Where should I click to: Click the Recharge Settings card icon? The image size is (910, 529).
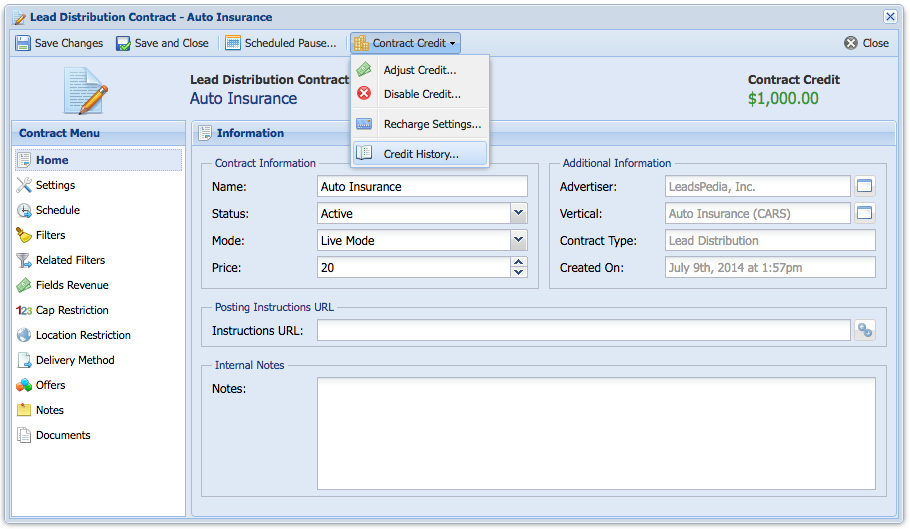pos(364,124)
